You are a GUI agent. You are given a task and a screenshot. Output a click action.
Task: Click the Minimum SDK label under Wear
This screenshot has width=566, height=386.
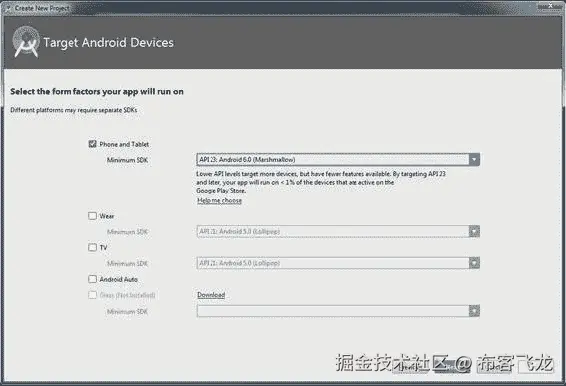pyautogui.click(x=127, y=232)
